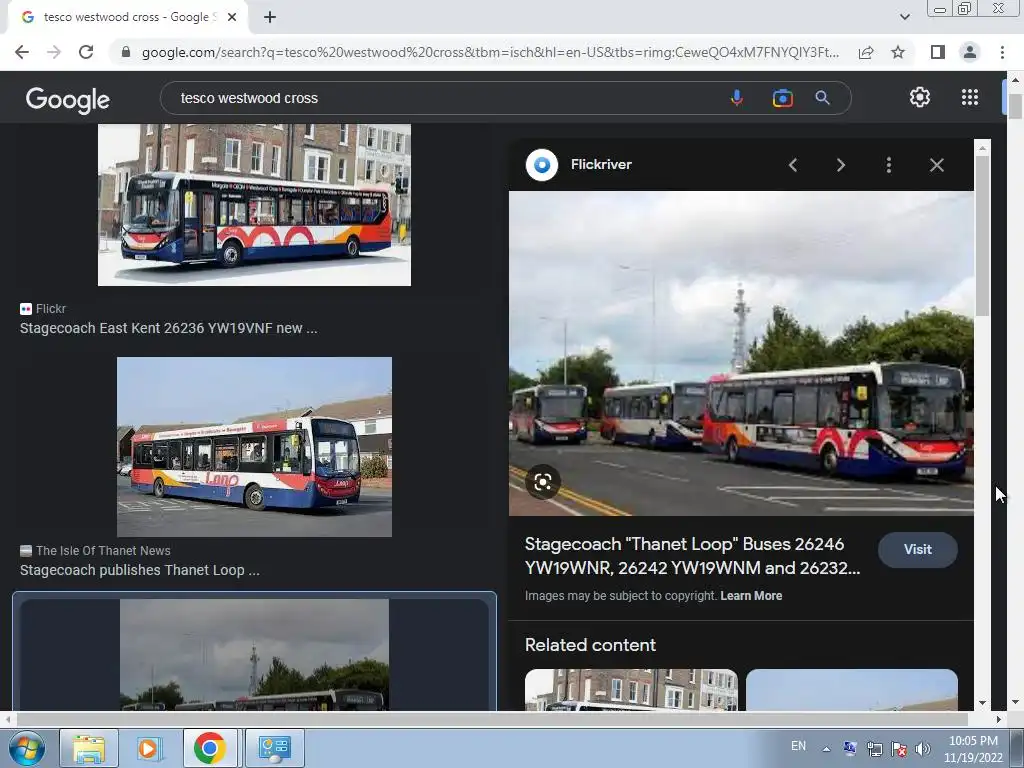Reload the current page
This screenshot has width=1024, height=768.
click(86, 52)
